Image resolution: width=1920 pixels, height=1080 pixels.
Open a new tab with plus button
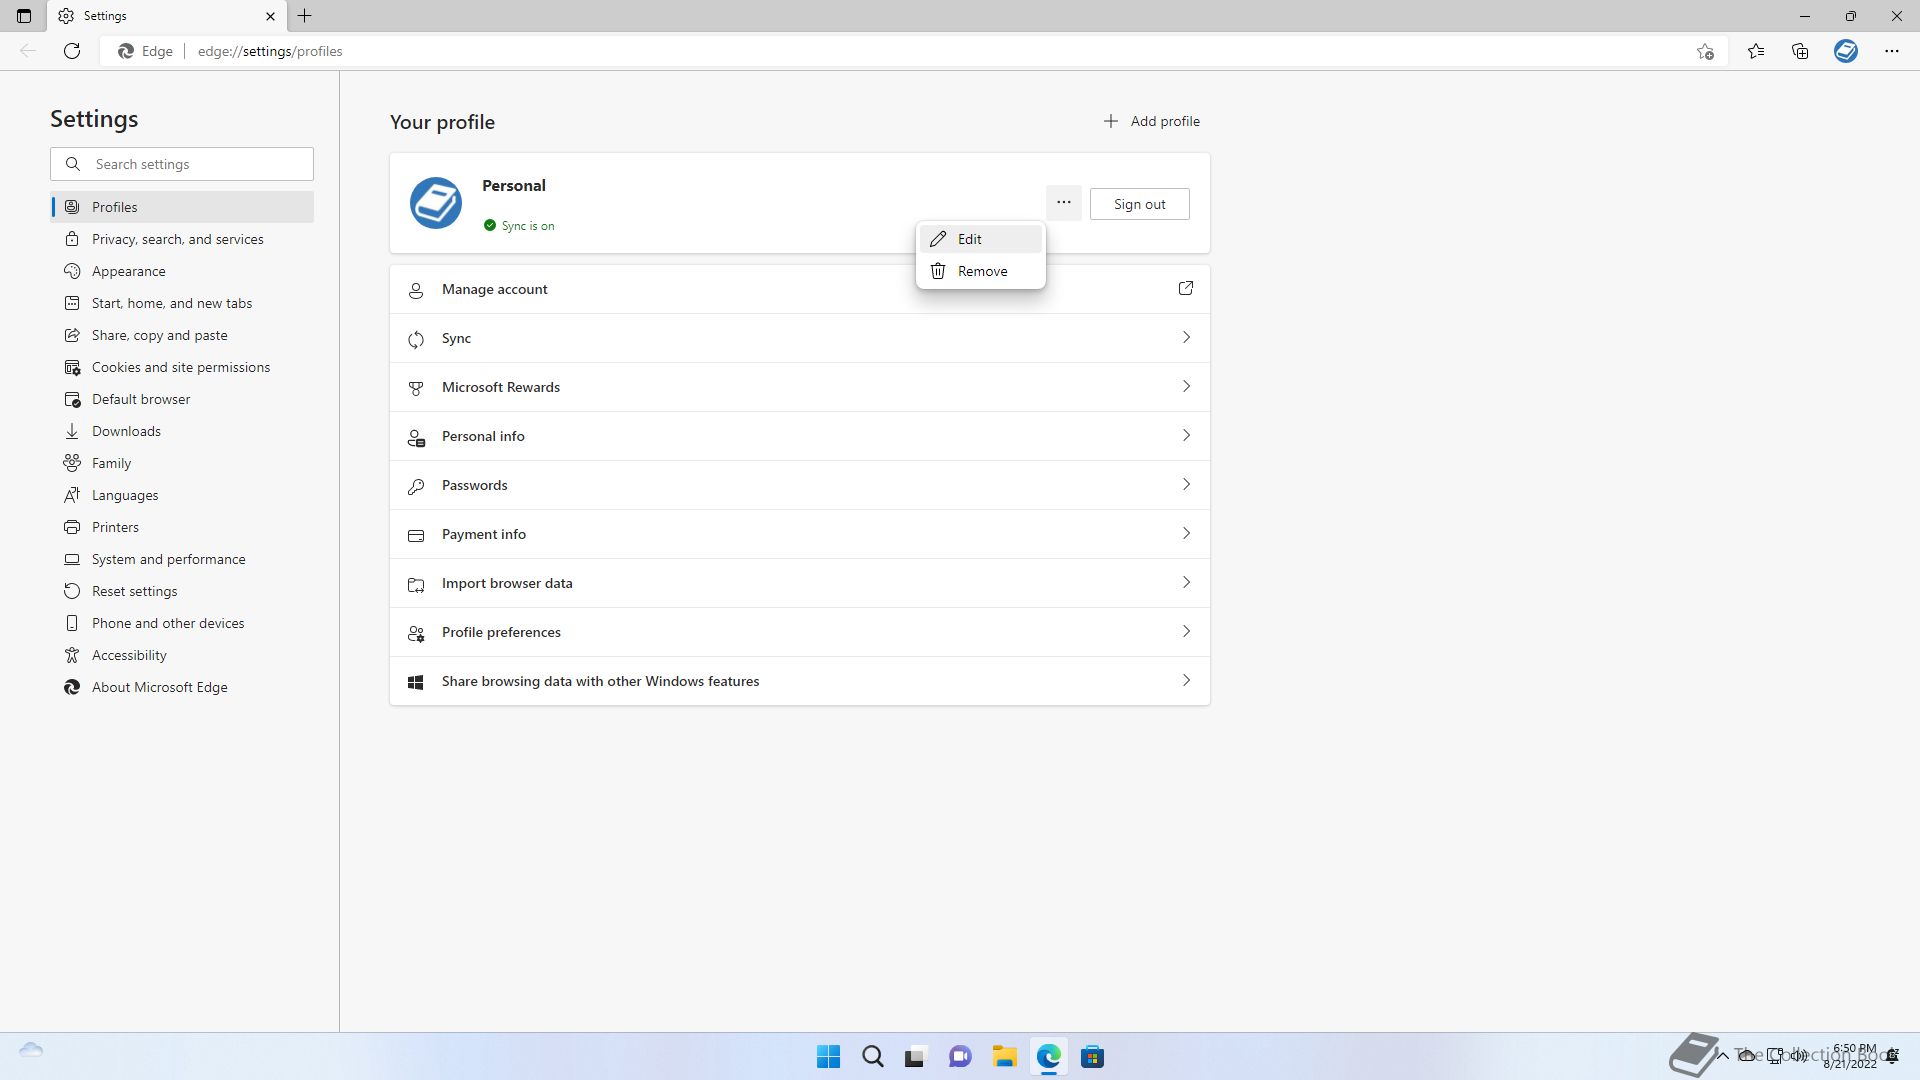pos(305,16)
